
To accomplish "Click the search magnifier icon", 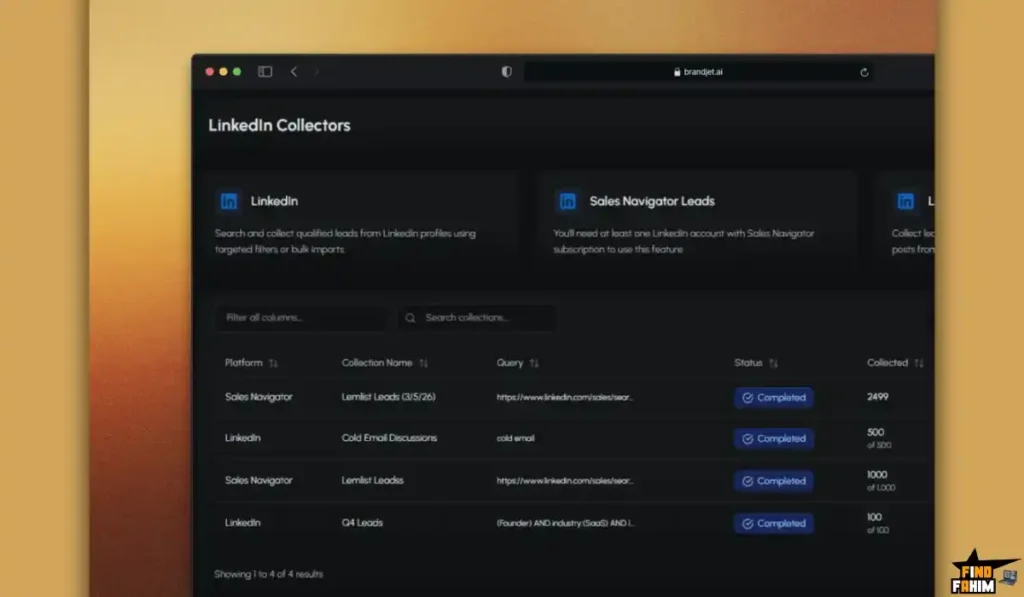I will 411,318.
